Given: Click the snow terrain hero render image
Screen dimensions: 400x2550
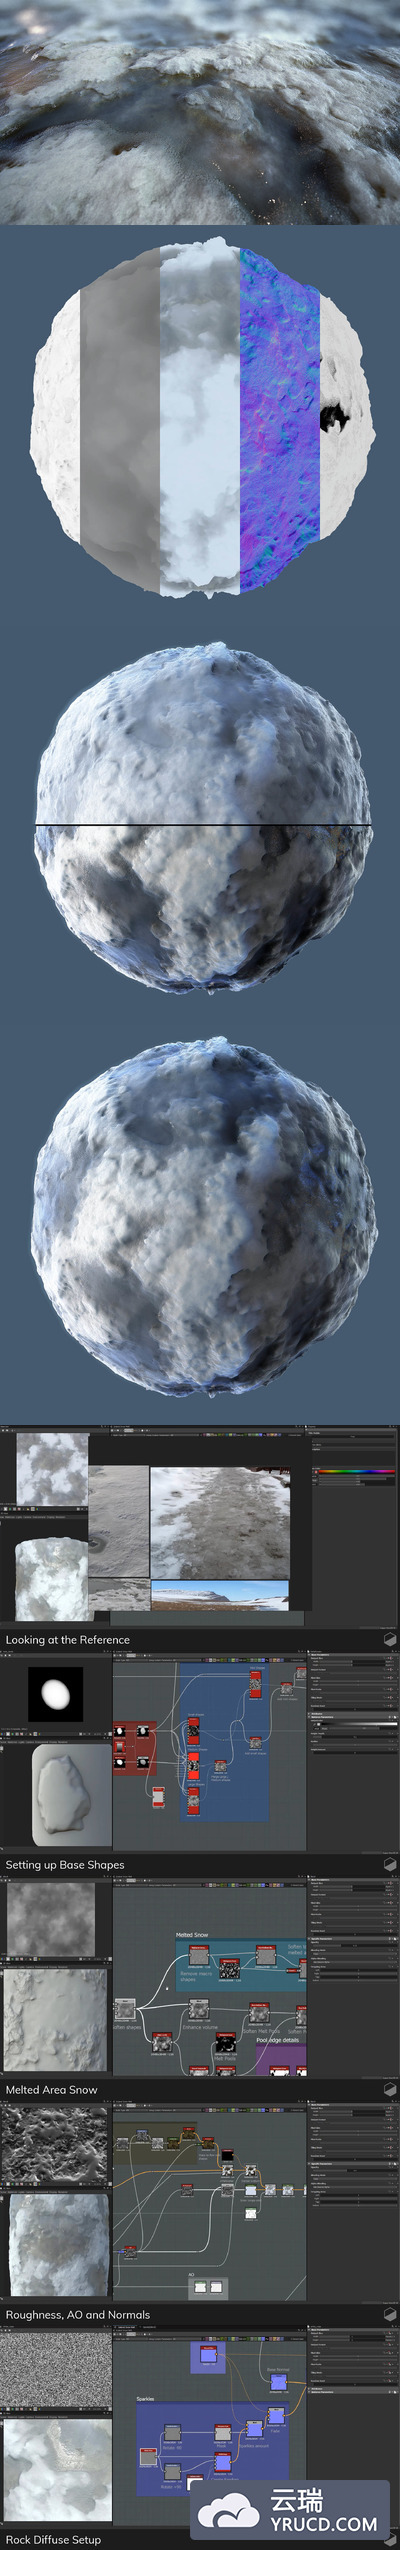Looking at the screenshot, I should tap(200, 112).
